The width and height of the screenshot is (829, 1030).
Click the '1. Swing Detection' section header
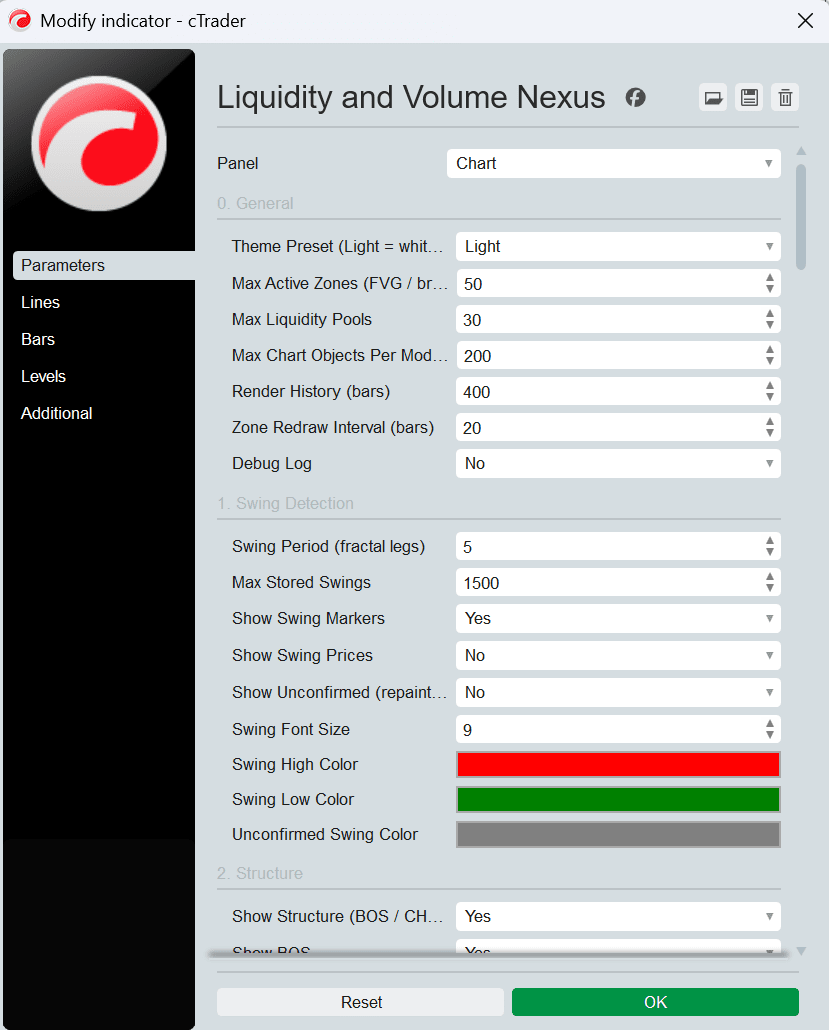tap(285, 504)
